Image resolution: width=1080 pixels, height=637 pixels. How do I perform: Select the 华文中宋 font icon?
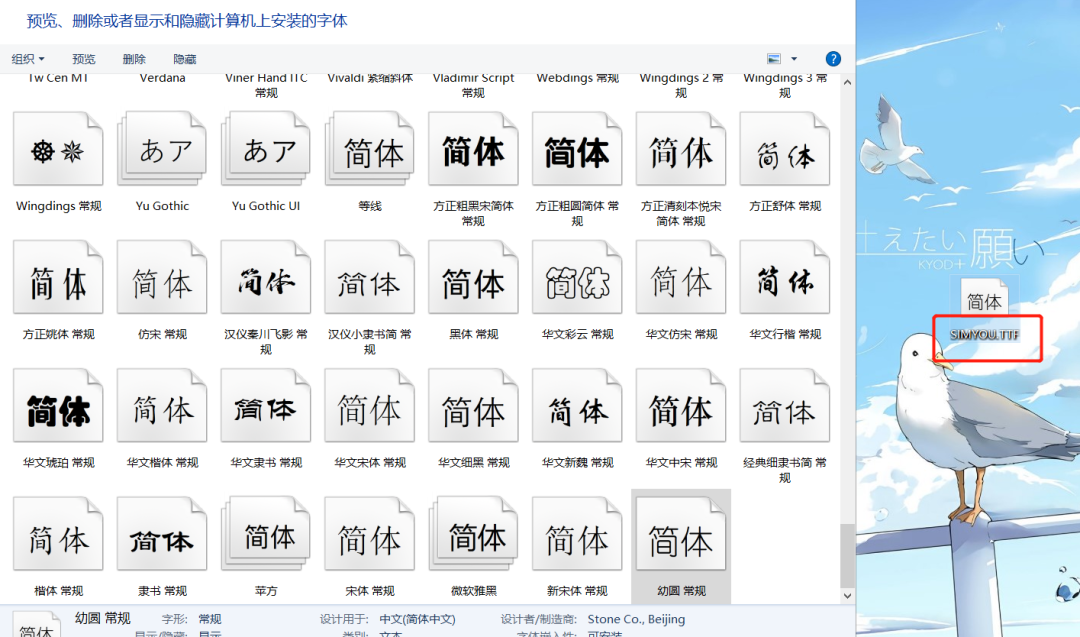click(681, 406)
